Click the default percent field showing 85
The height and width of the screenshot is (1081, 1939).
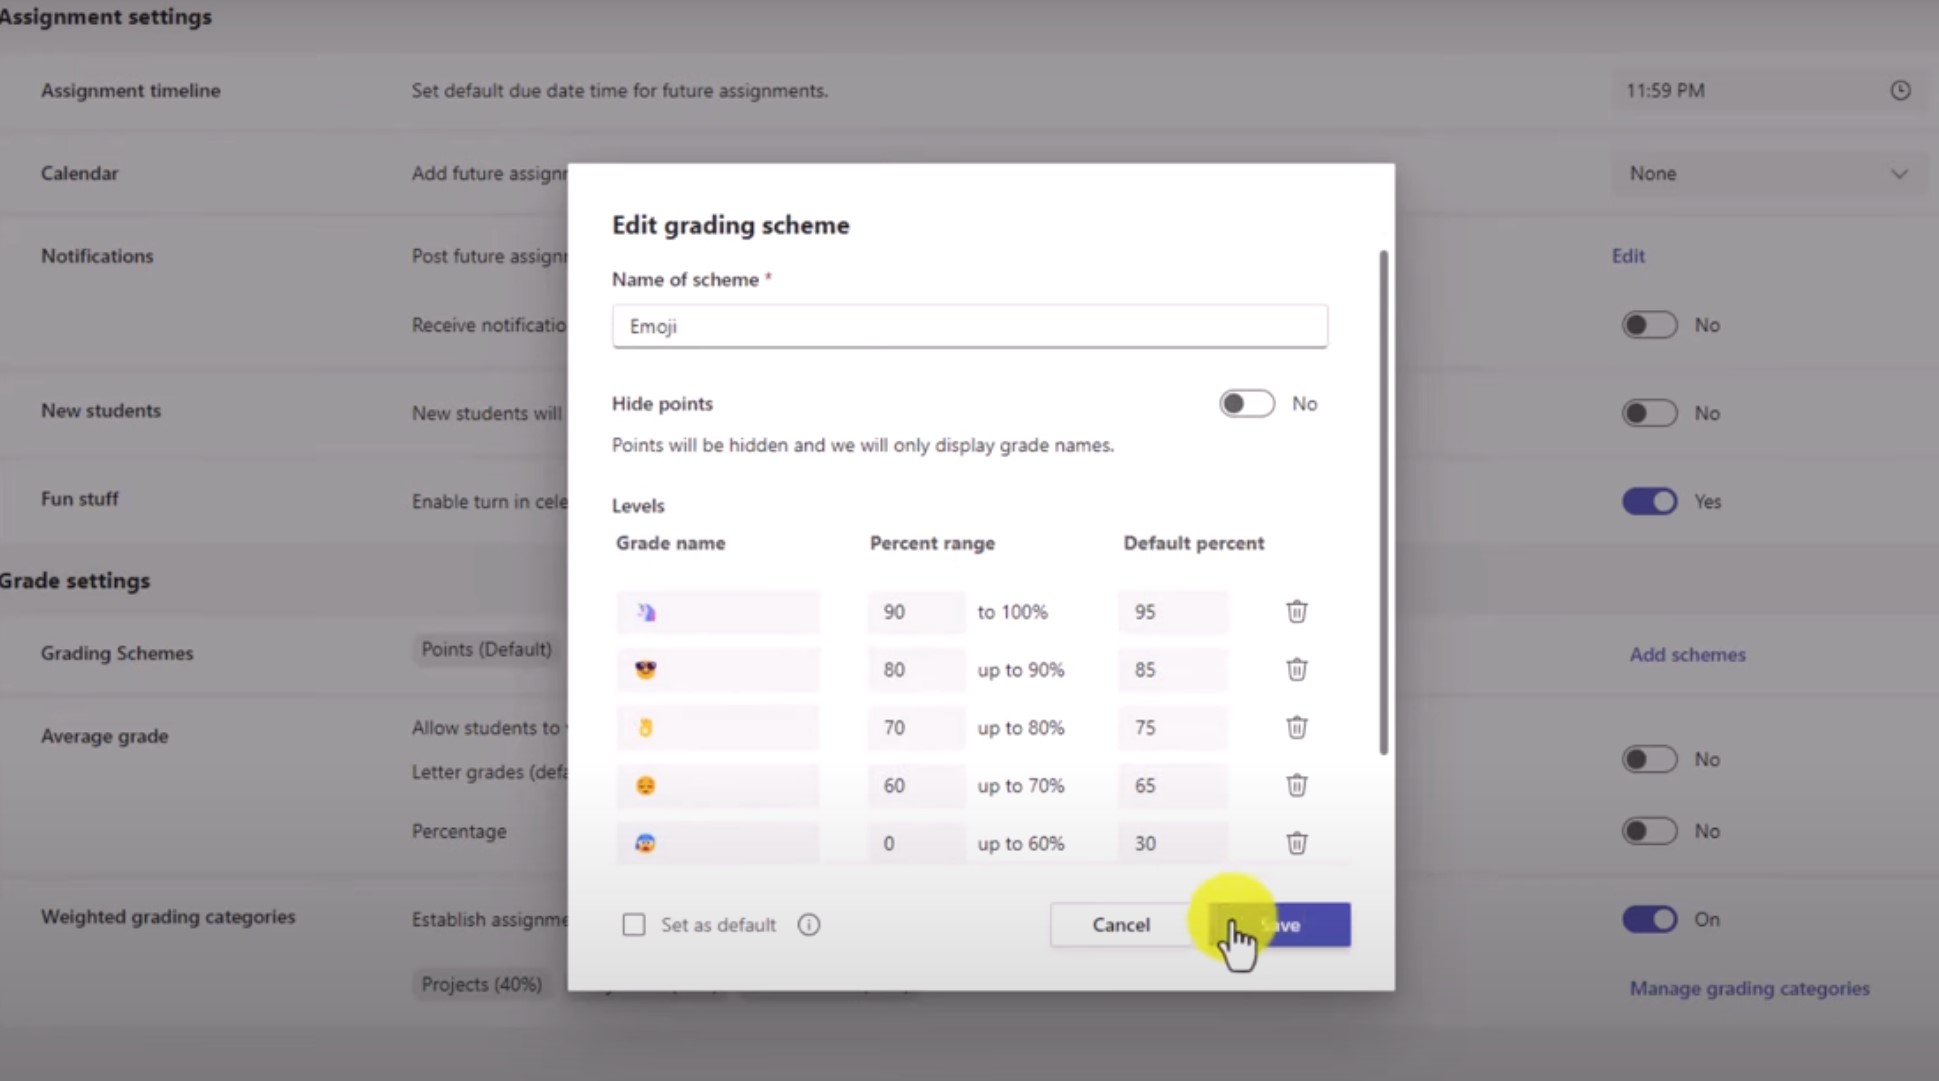(1173, 670)
